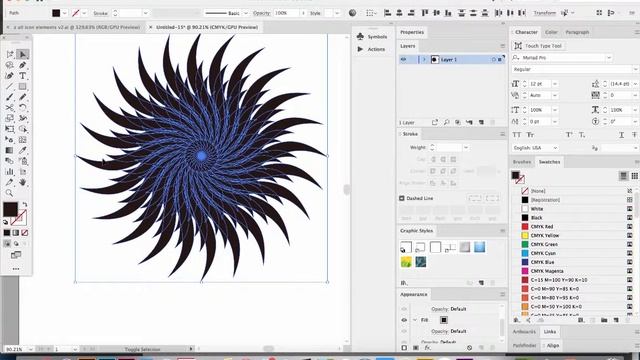Click Create New Layer icon
Viewport: 640px width, 360px height.
point(481,122)
